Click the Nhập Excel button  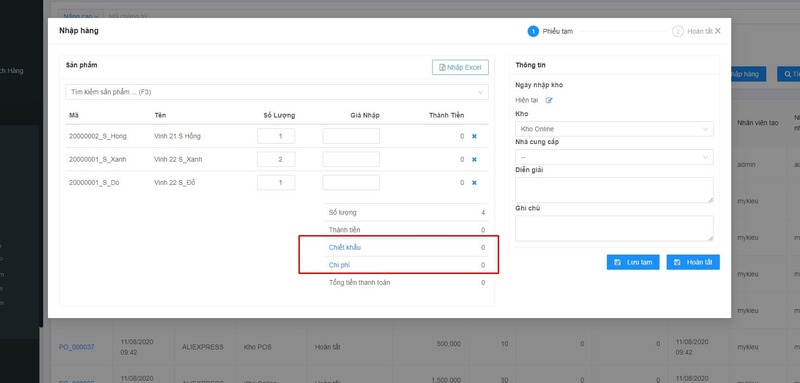pos(460,67)
